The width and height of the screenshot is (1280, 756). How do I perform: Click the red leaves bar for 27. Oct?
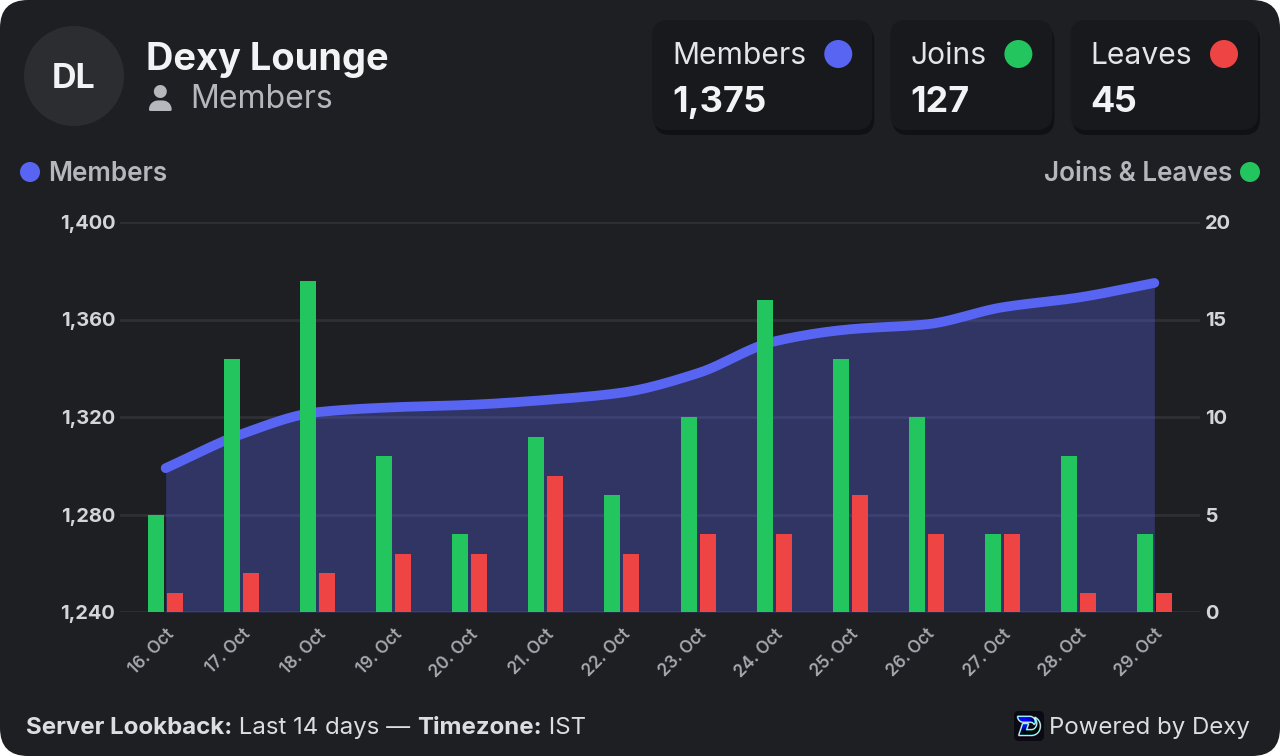point(1012,573)
